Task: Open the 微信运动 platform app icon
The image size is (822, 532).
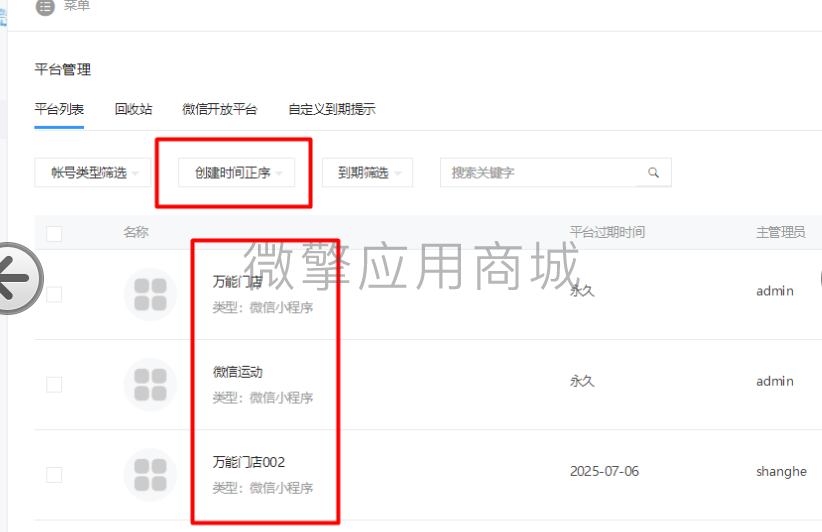Action: (x=150, y=384)
